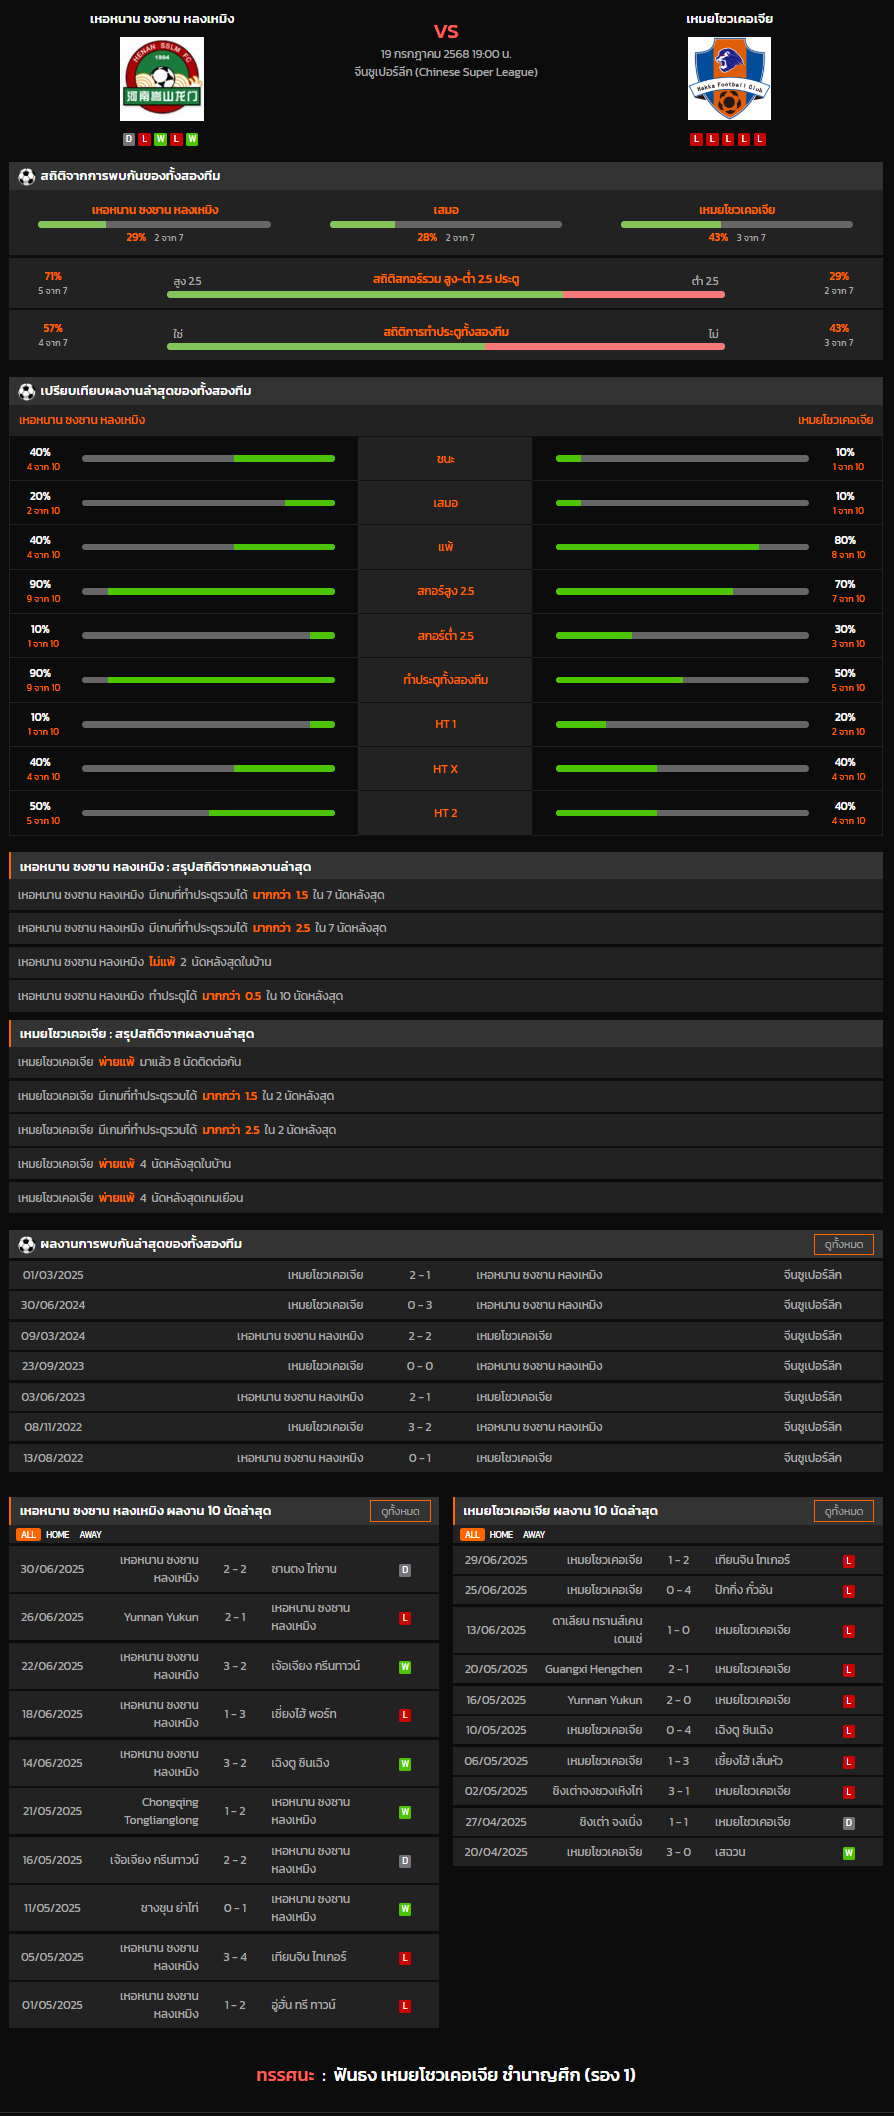894x2116 pixels.
Task: Select ALL tab in Meizhou last 10 matches
Action: pos(472,1535)
